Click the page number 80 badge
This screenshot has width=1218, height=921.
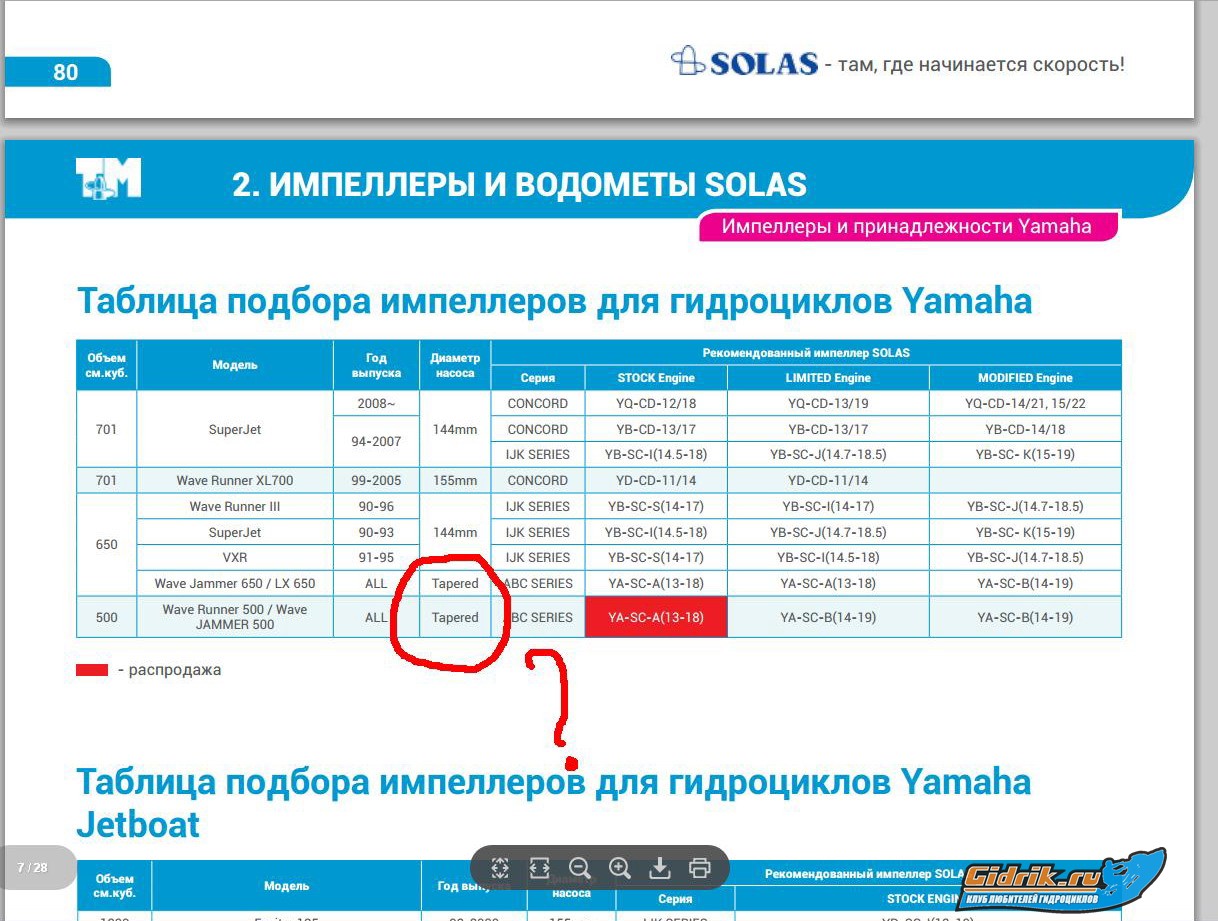click(65, 72)
